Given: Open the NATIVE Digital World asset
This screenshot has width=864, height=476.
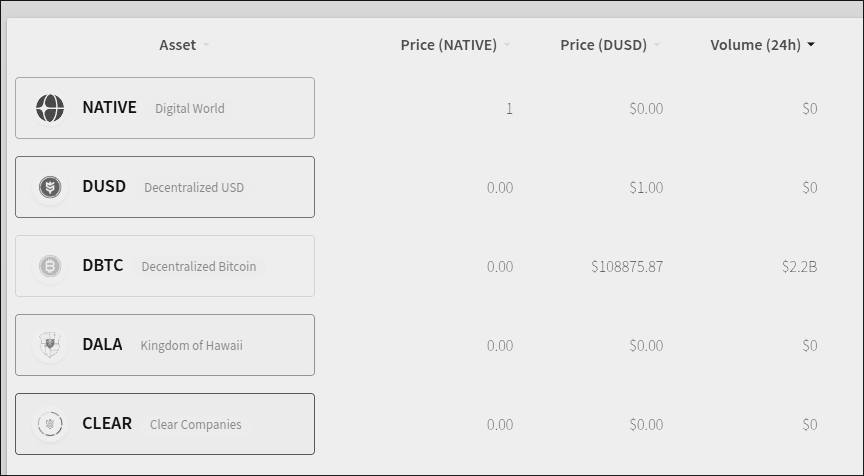Looking at the screenshot, I should (x=165, y=108).
